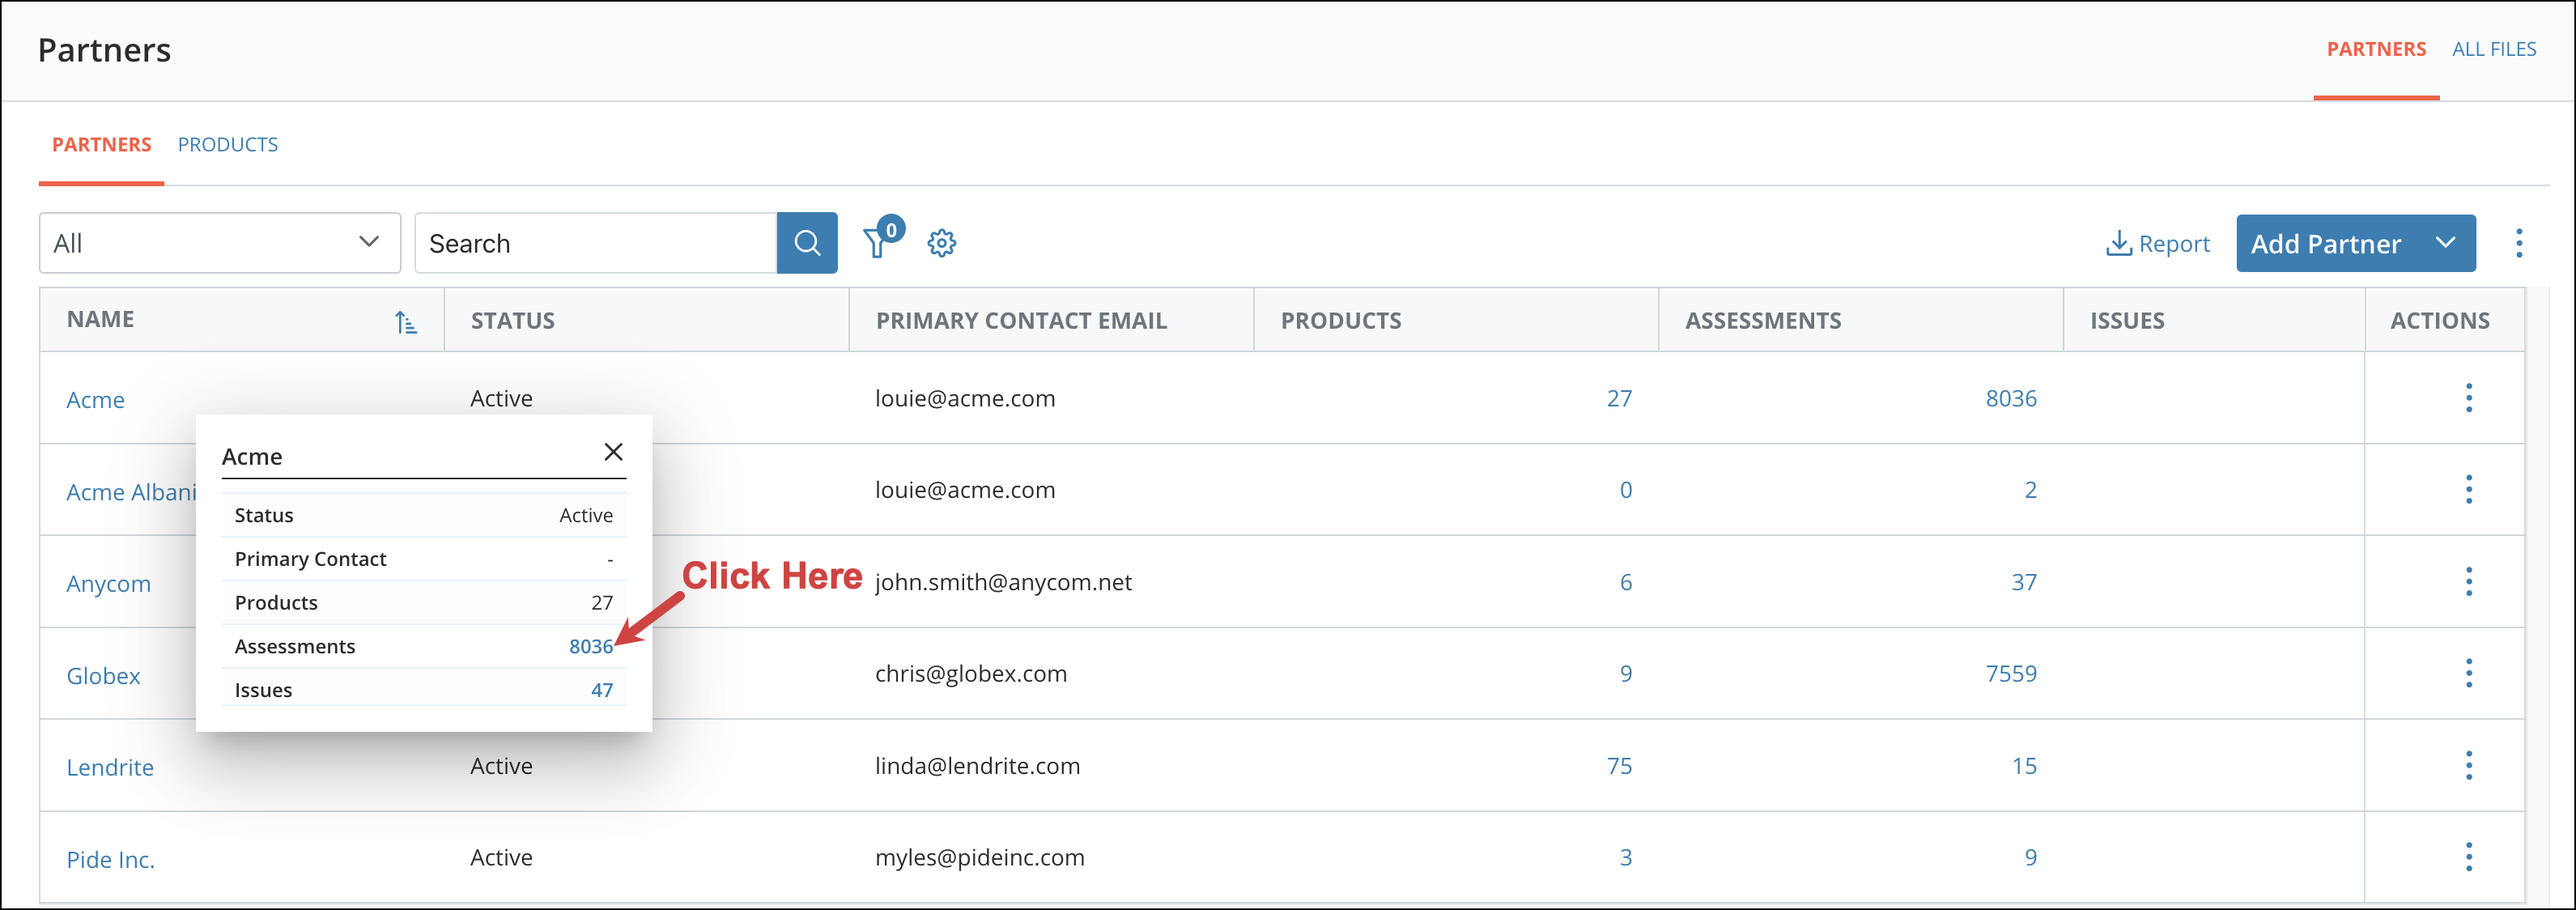
Task: Close the Acme details popup
Action: tap(613, 452)
